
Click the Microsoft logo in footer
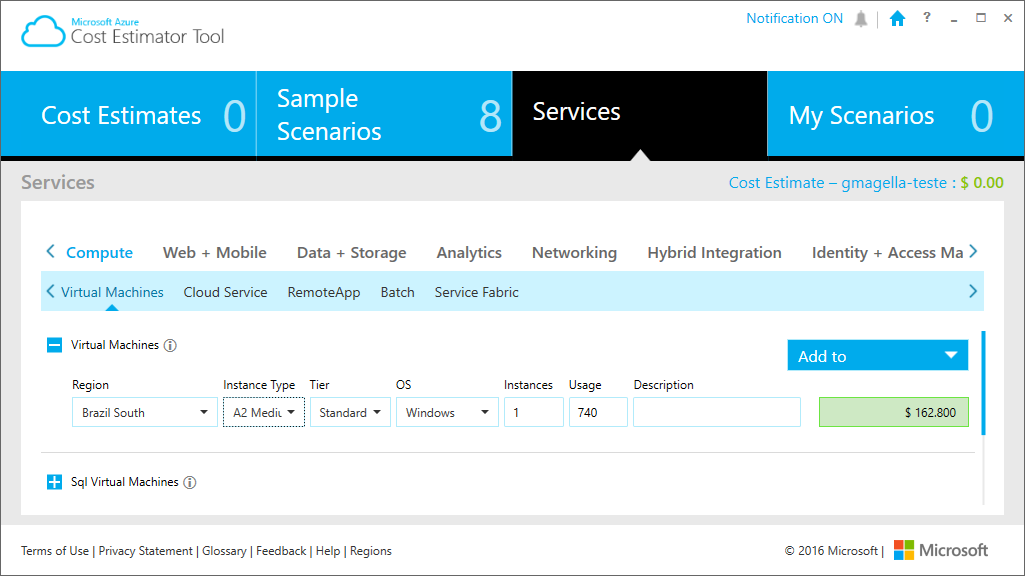click(941, 550)
